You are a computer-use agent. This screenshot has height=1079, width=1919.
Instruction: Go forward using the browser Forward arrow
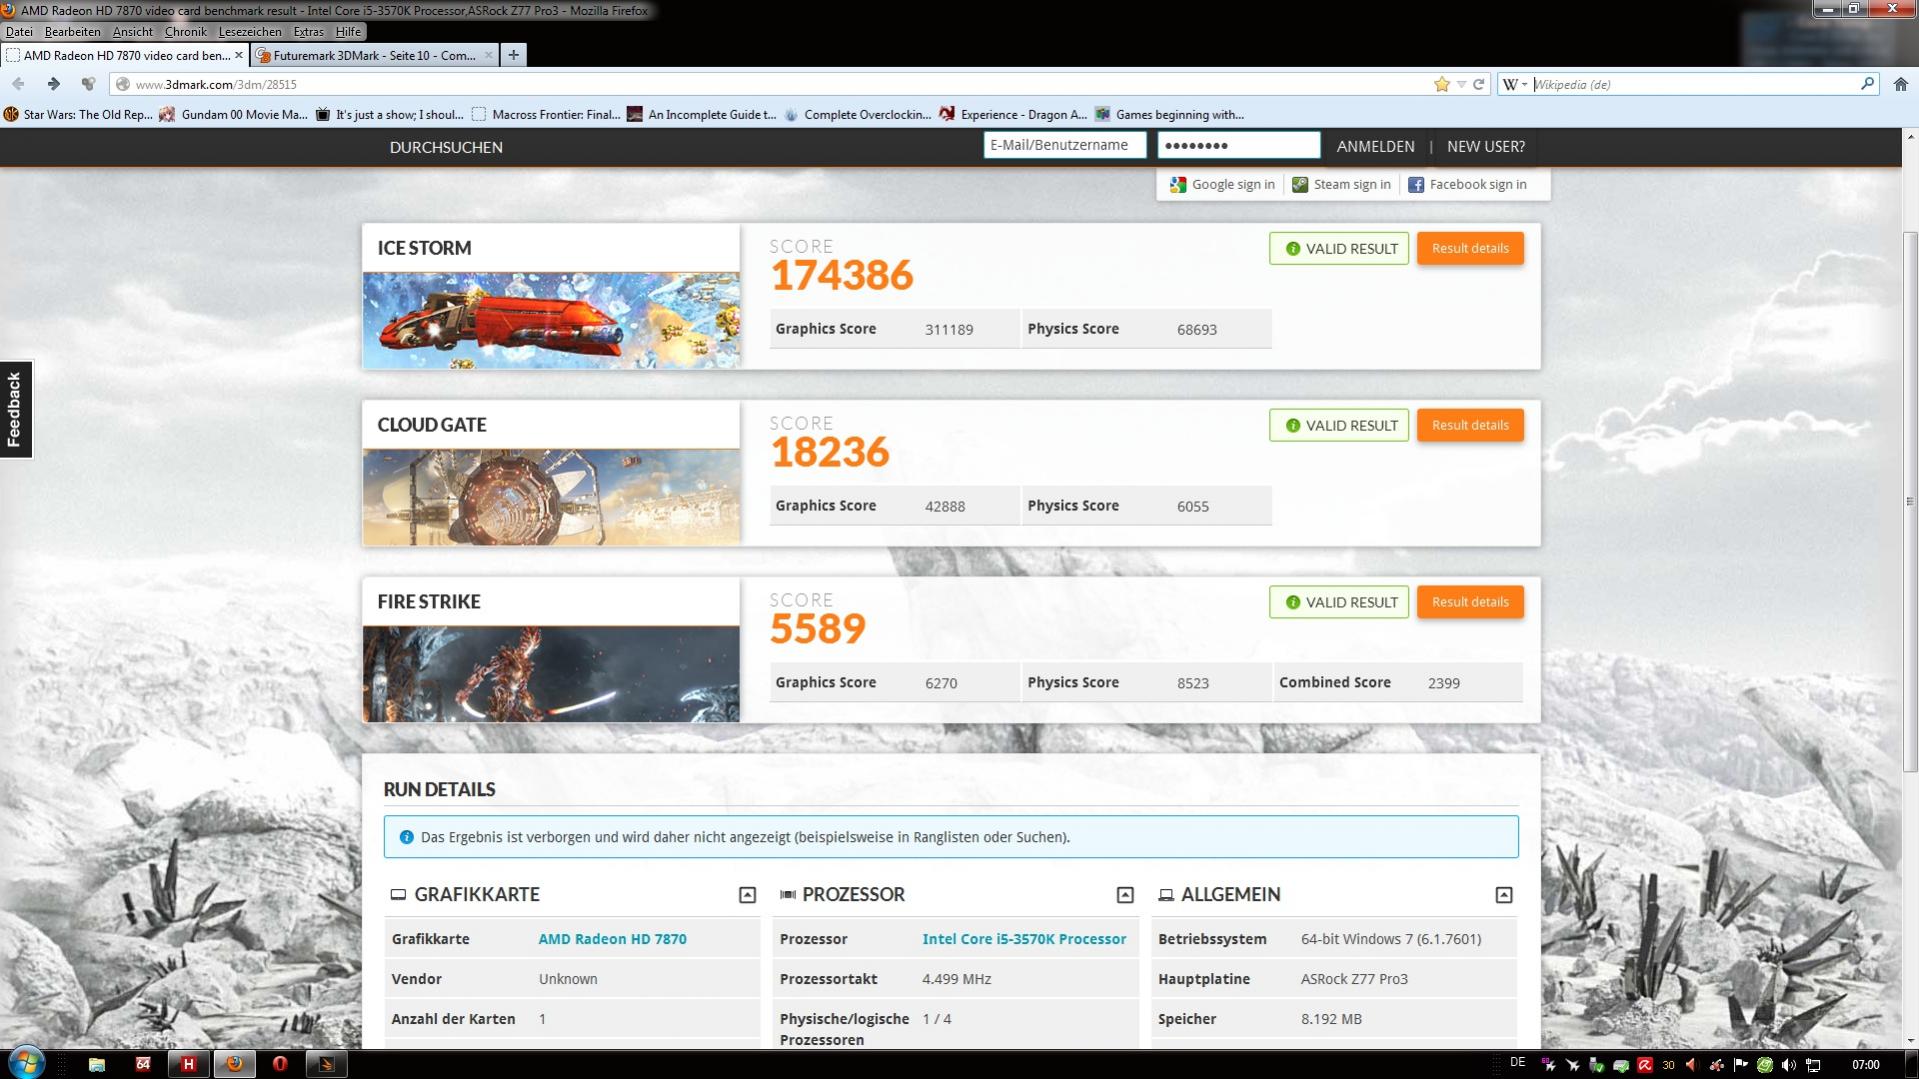[53, 84]
